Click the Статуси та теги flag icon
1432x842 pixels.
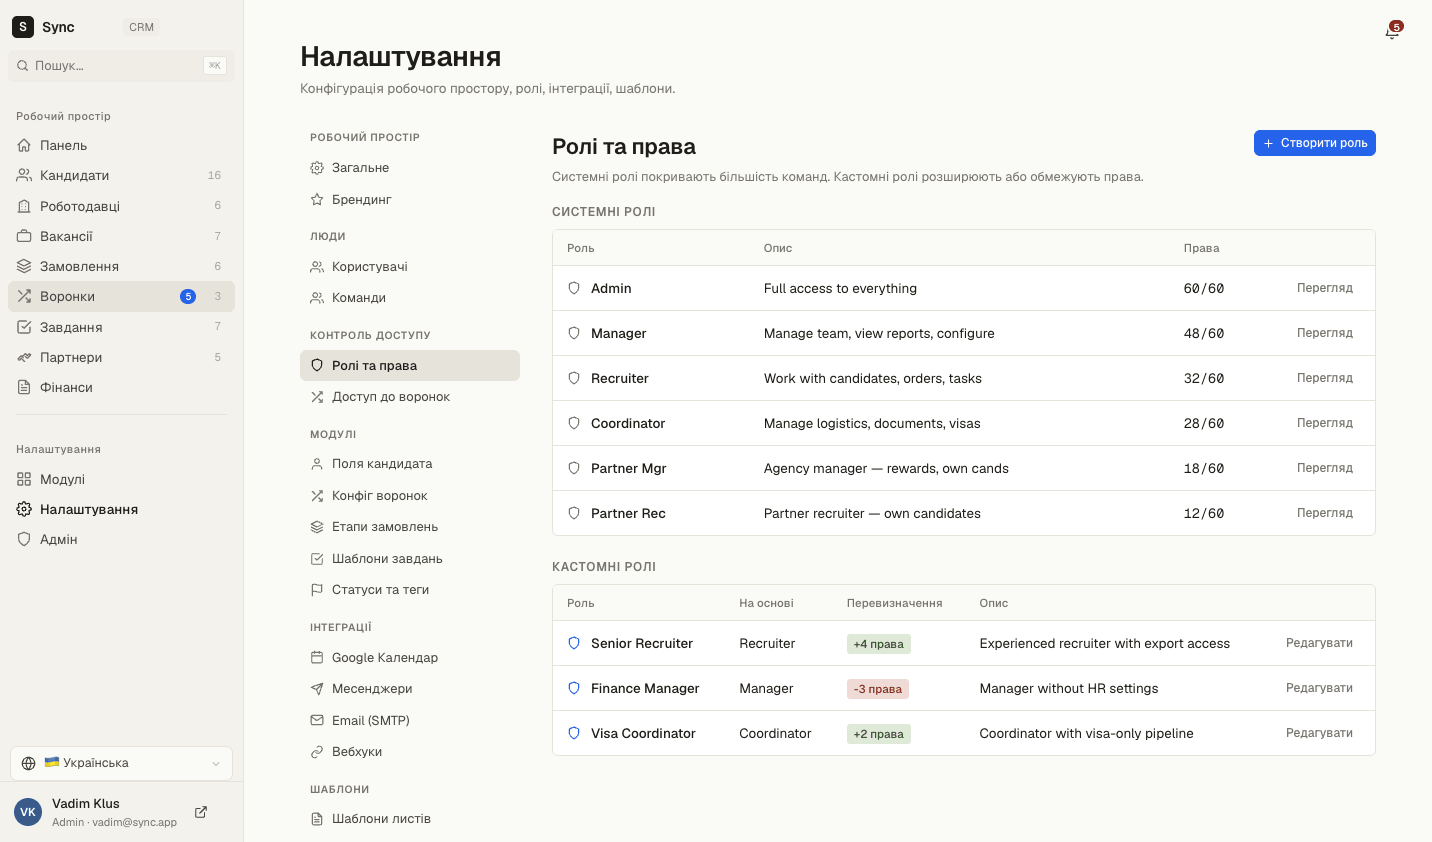[x=317, y=590]
